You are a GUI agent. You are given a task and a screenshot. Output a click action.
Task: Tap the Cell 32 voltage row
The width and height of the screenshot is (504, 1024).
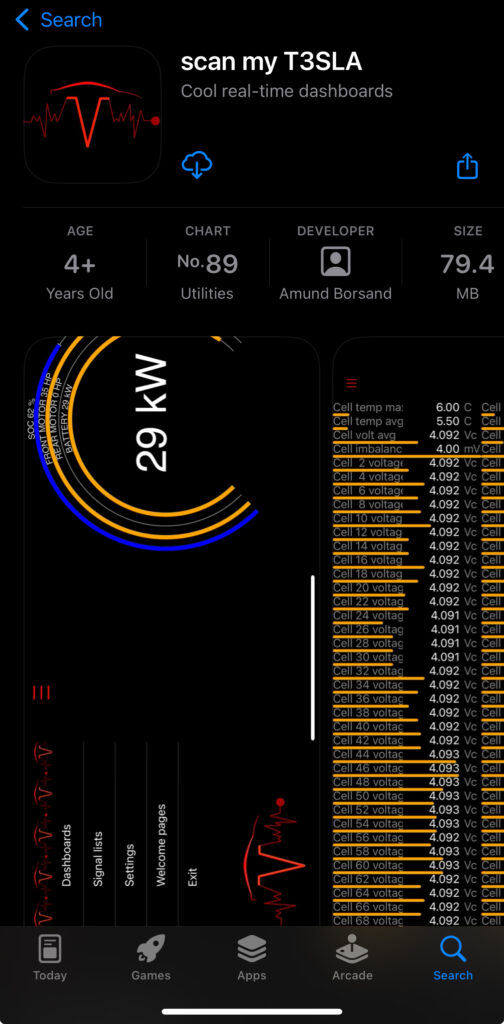tap(406, 671)
